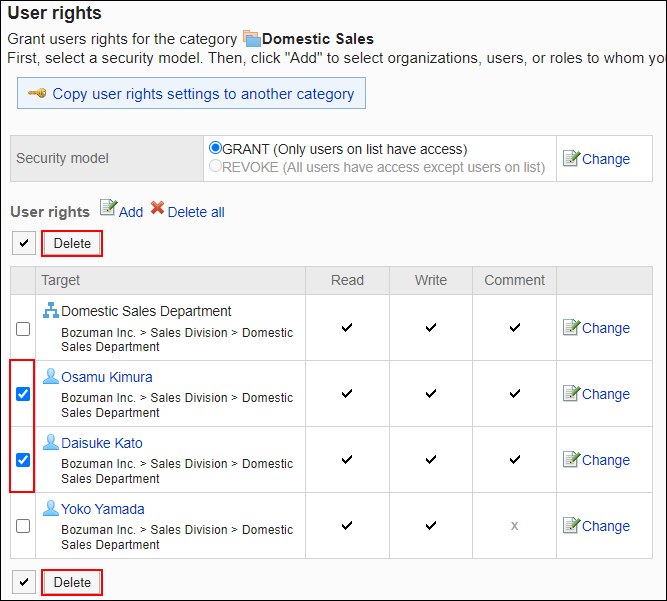Click Change link for Security model
Image resolution: width=667 pixels, height=601 pixels.
[x=606, y=159]
